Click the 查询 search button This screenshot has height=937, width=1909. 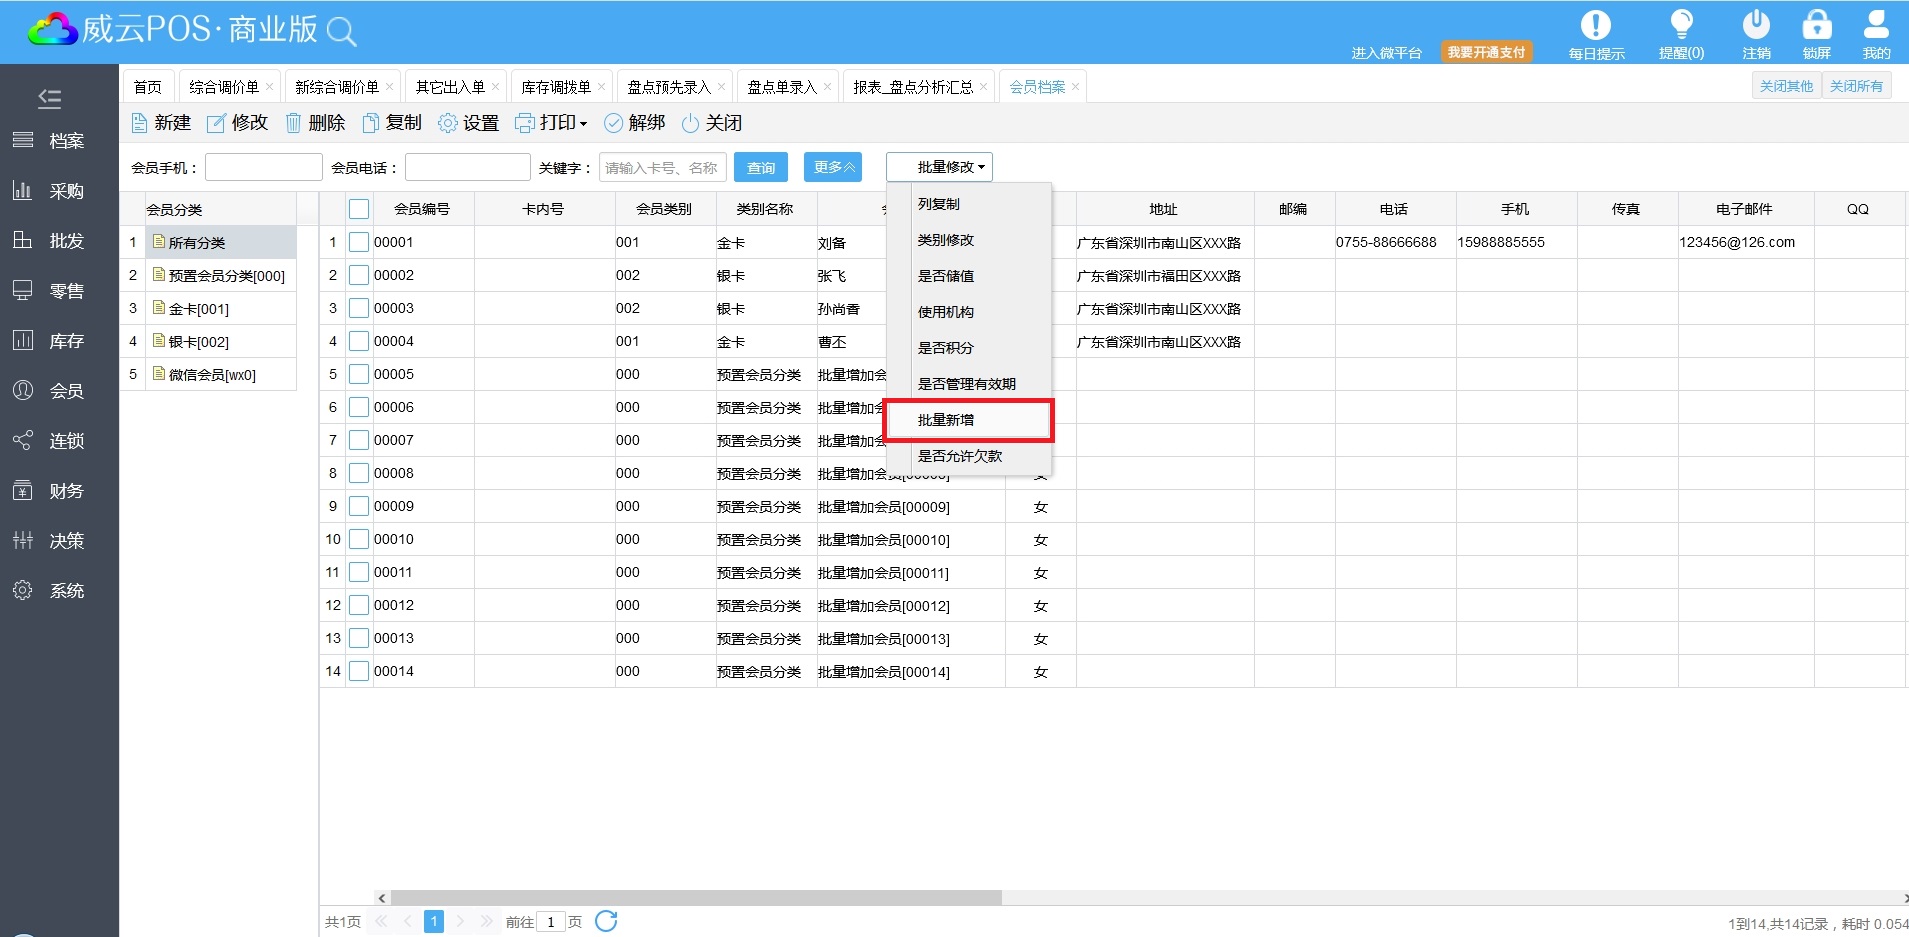click(760, 167)
